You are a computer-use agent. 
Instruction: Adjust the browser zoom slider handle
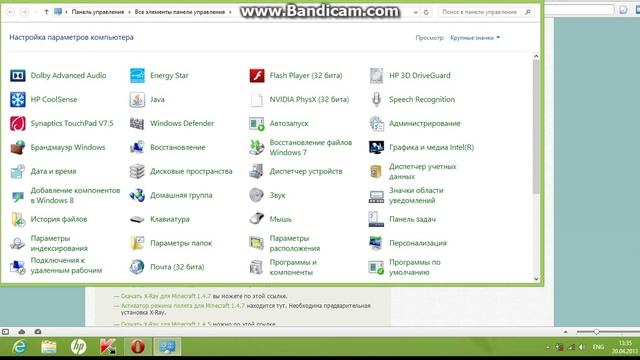tap(596, 332)
